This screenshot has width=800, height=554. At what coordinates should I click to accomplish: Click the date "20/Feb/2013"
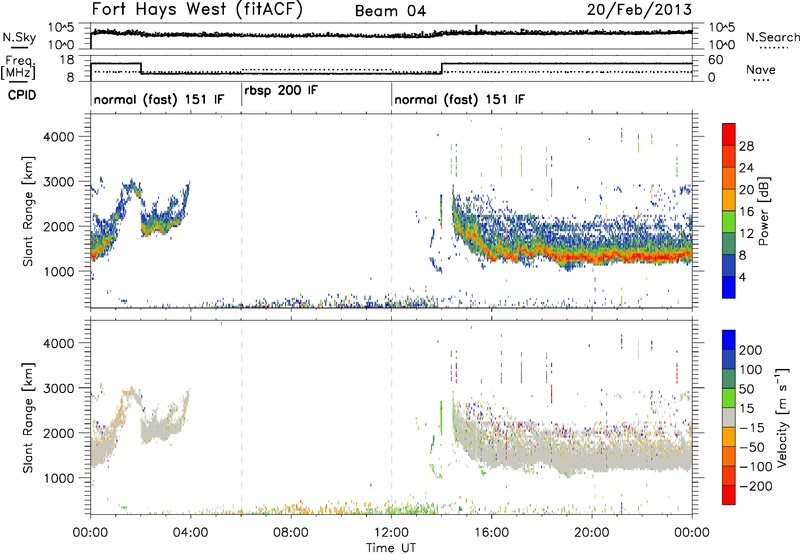[639, 10]
